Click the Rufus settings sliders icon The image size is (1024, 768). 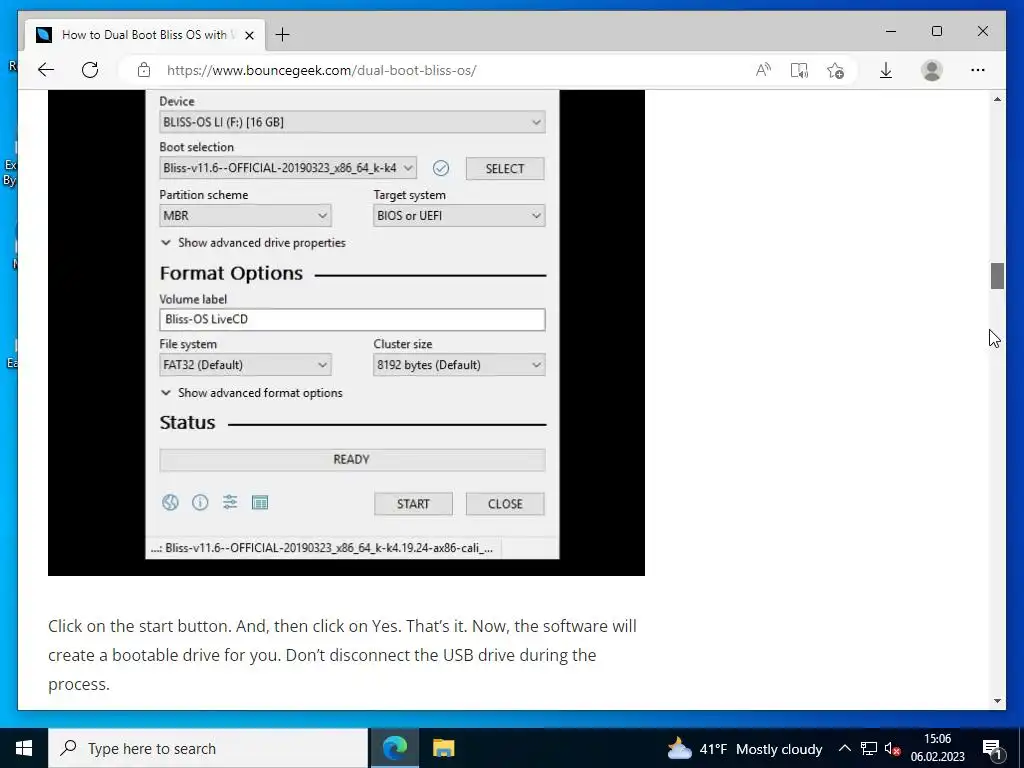pos(230,502)
